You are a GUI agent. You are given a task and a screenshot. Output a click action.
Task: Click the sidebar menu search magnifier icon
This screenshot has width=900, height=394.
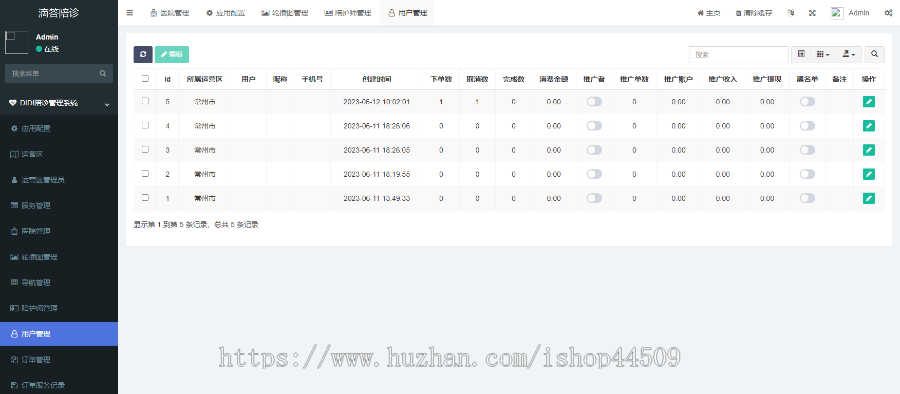click(103, 74)
